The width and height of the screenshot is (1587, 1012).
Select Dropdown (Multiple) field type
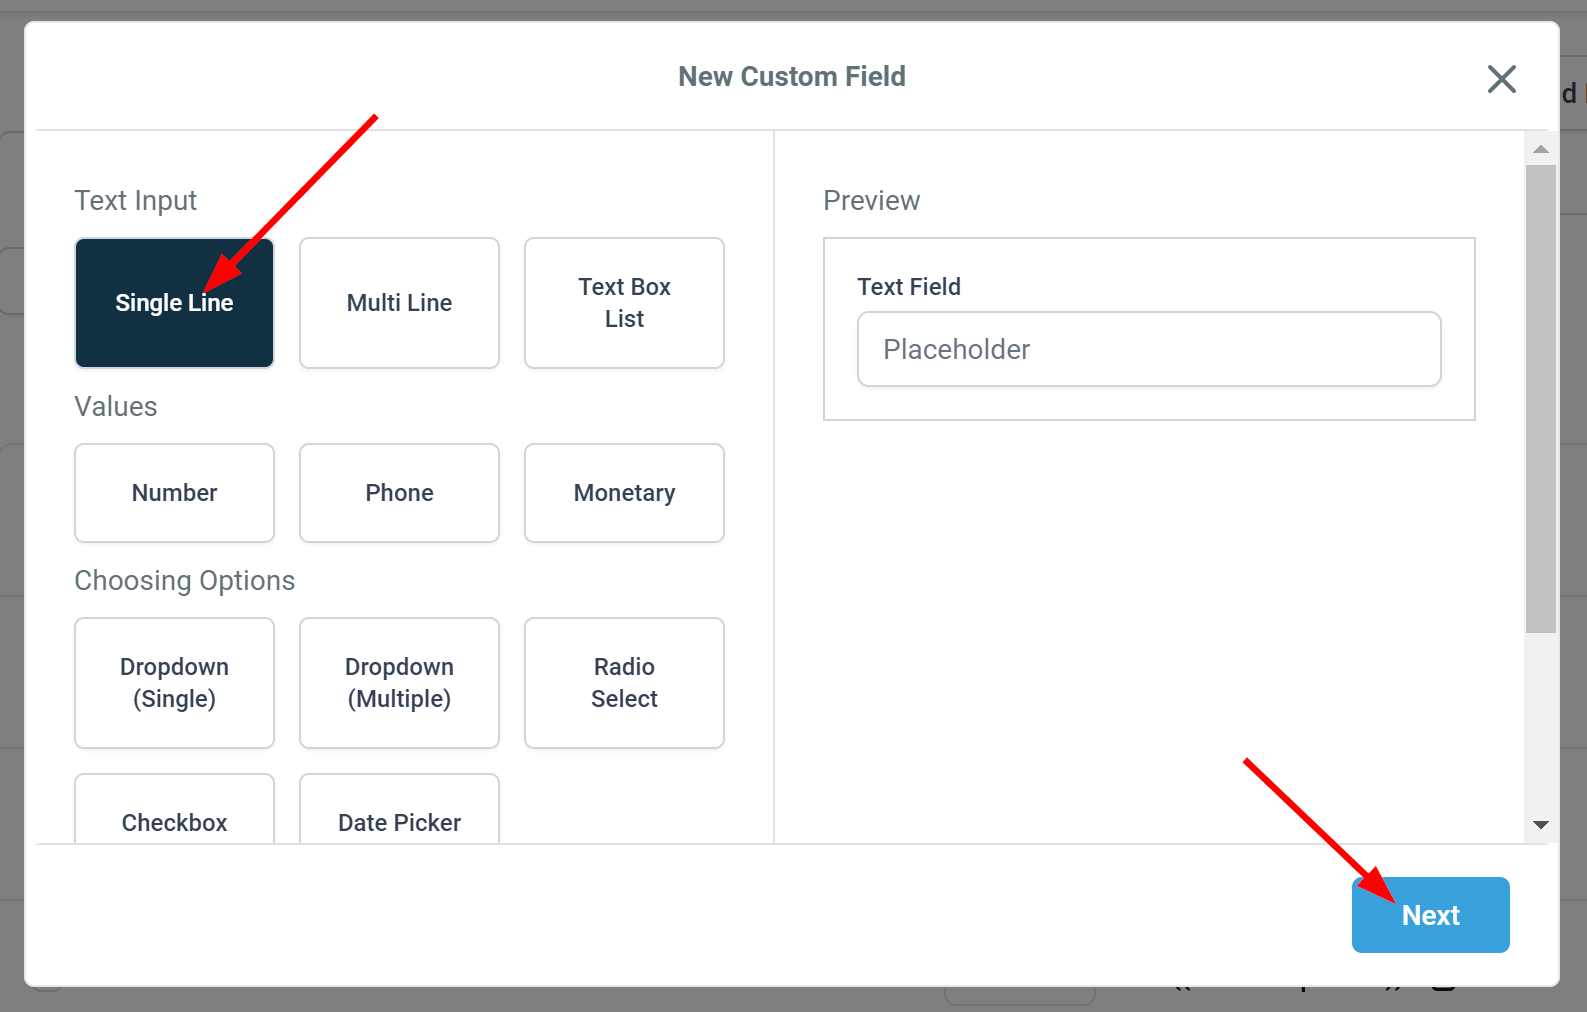(x=399, y=683)
